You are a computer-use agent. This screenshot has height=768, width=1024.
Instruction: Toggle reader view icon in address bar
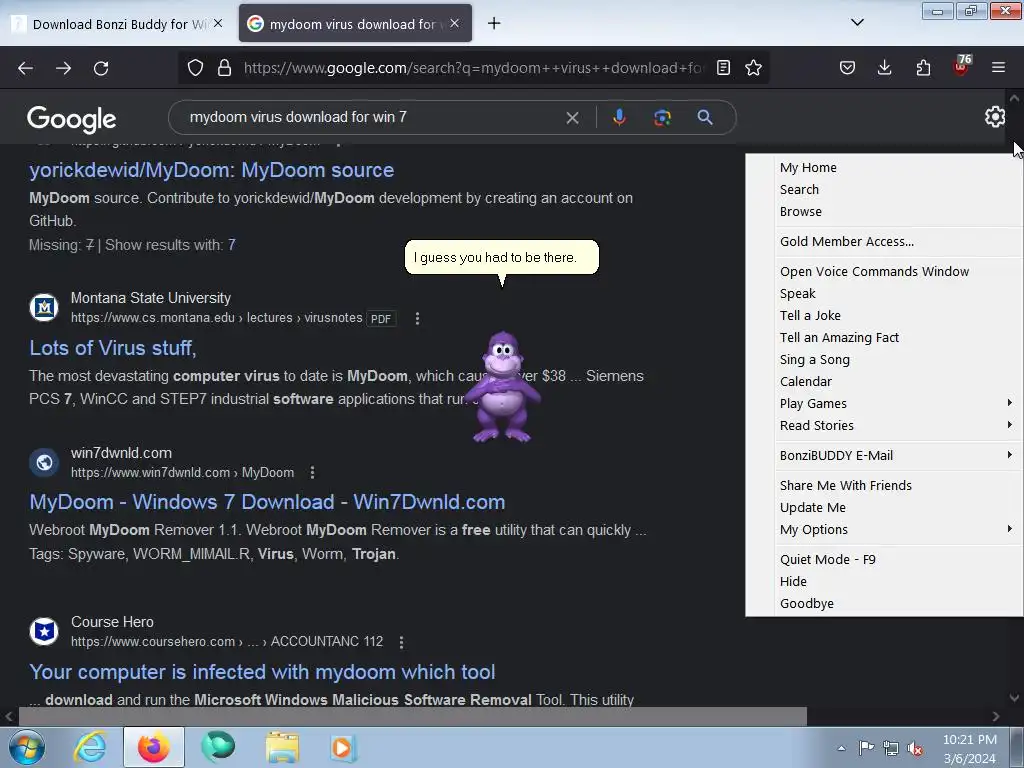pyautogui.click(x=723, y=68)
